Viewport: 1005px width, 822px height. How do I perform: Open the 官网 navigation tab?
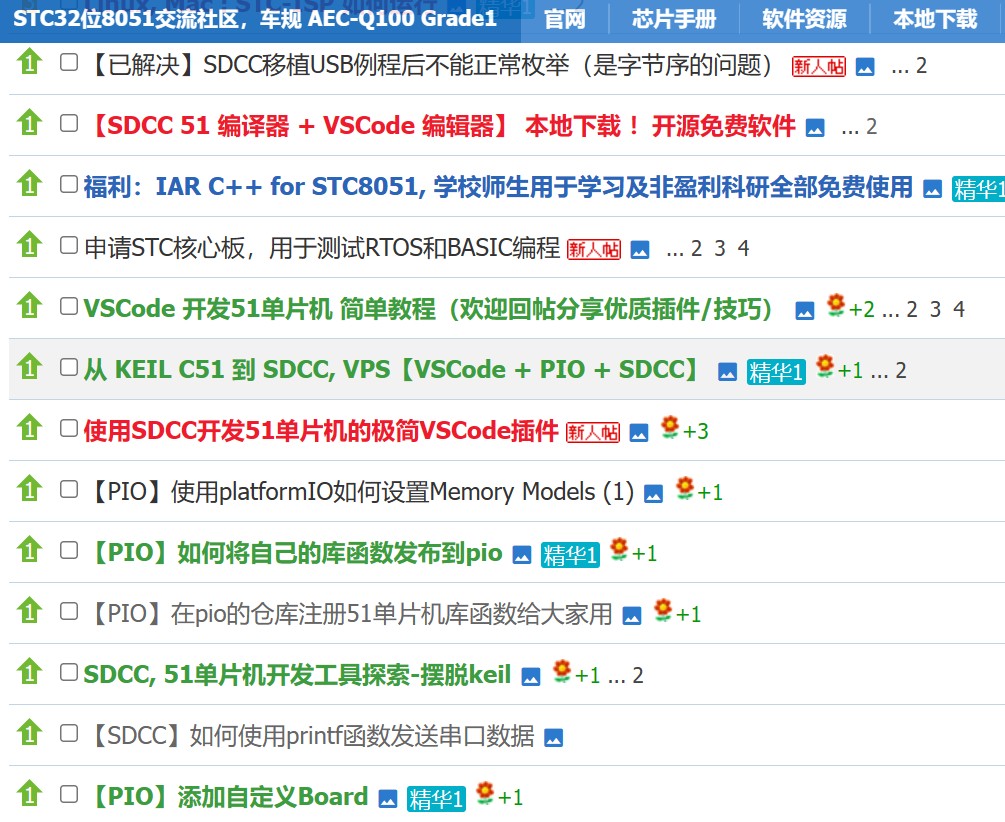565,19
